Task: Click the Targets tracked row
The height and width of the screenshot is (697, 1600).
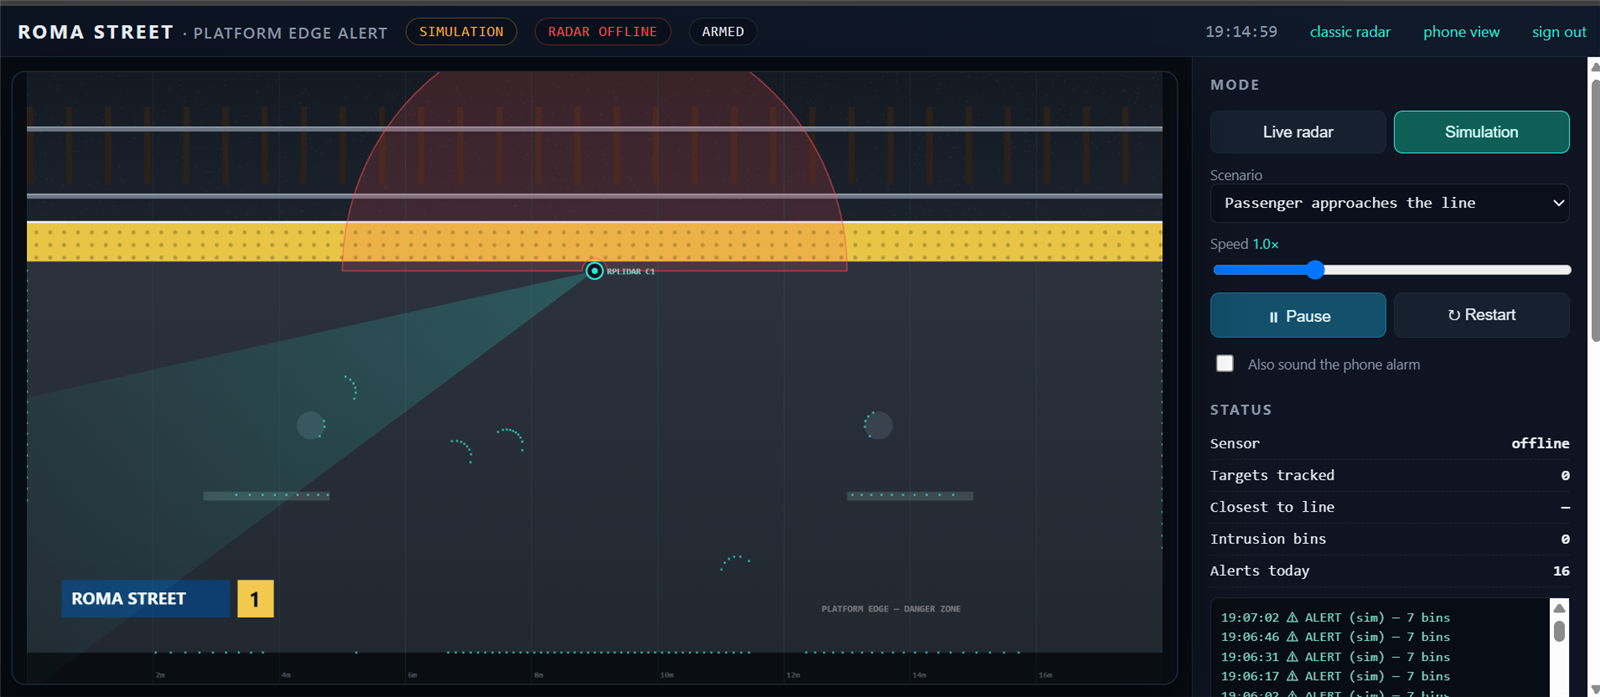Action: [x=1389, y=475]
